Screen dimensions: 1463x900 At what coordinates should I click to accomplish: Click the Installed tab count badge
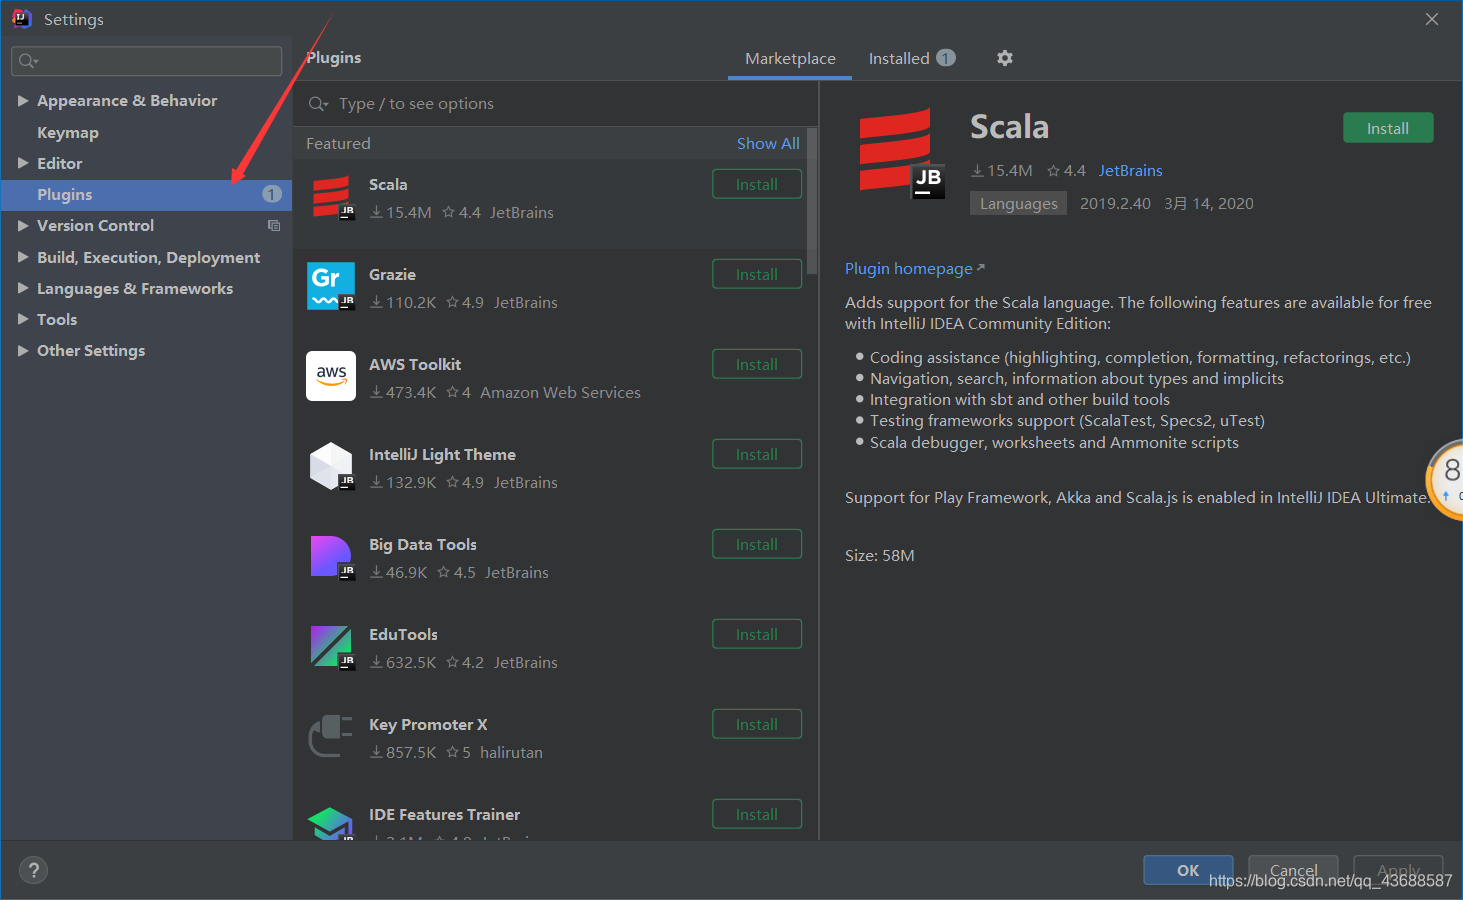tap(945, 58)
